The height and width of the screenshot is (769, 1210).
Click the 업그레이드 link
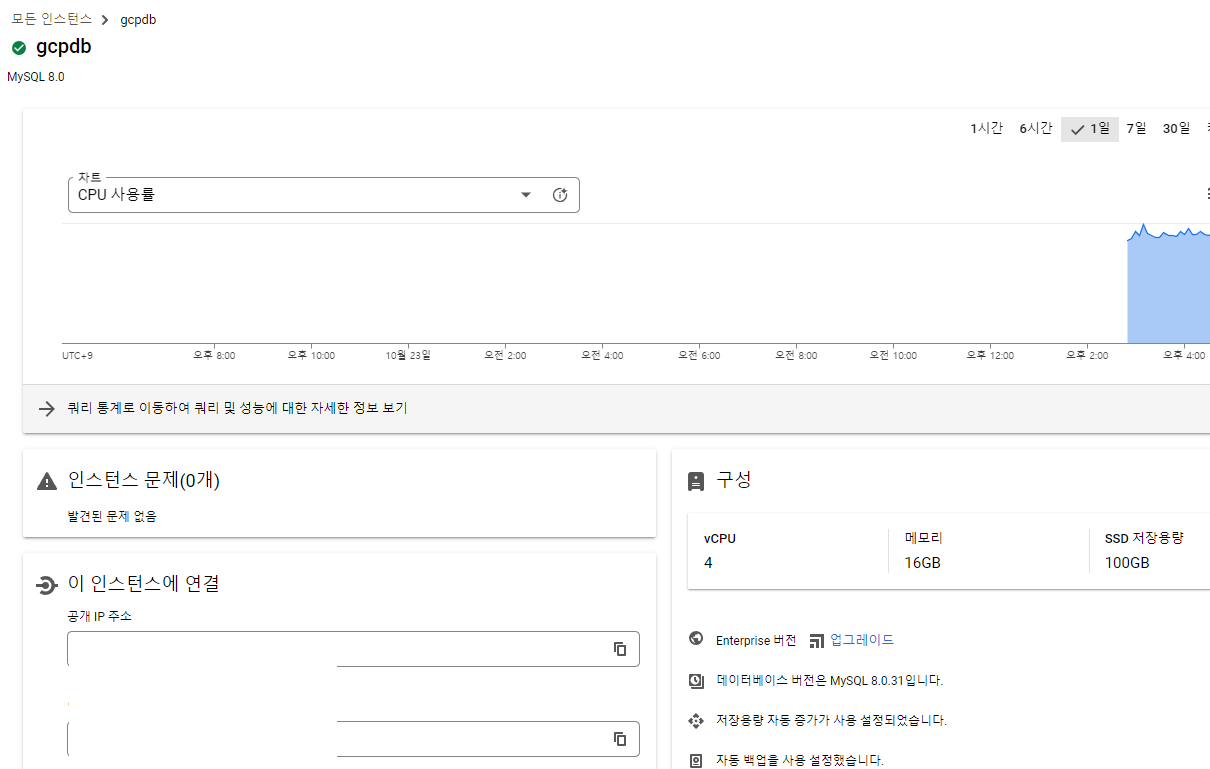click(862, 640)
